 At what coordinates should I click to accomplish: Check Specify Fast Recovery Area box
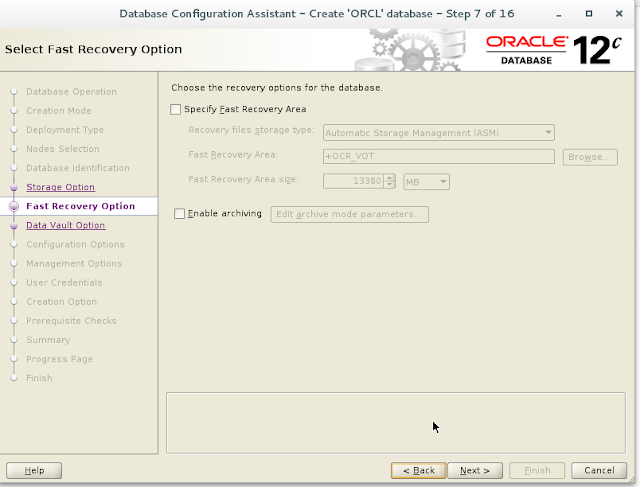pos(176,109)
